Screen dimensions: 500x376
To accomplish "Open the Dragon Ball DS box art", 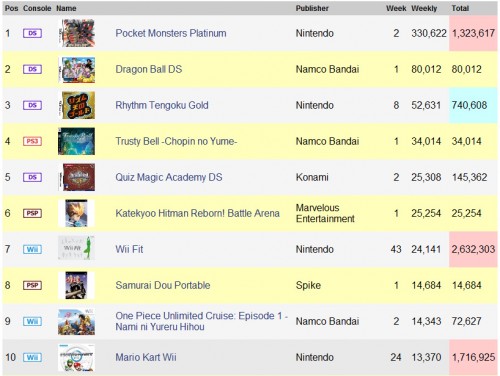I will point(76,69).
